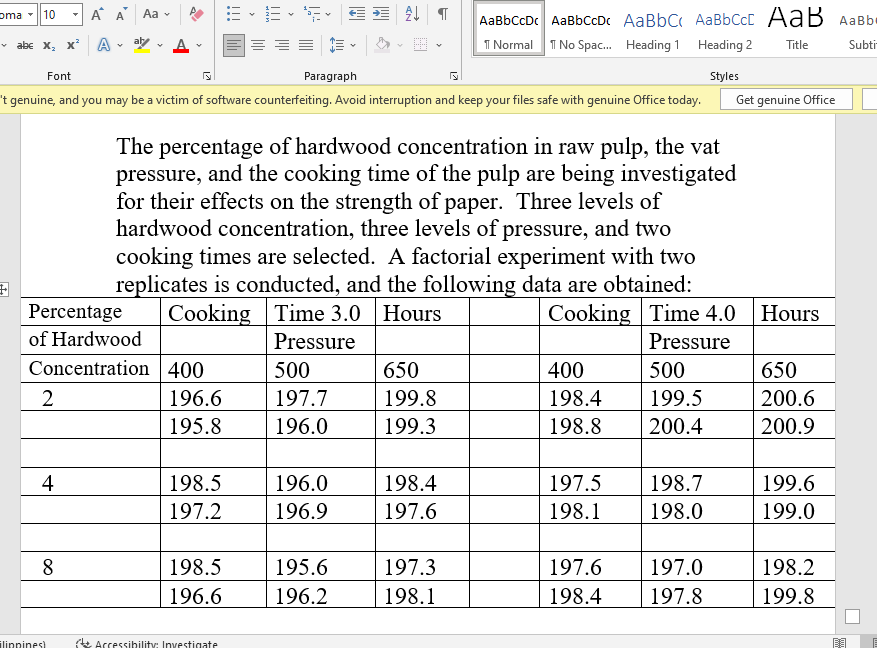Click table cell containing 200.4

point(697,425)
